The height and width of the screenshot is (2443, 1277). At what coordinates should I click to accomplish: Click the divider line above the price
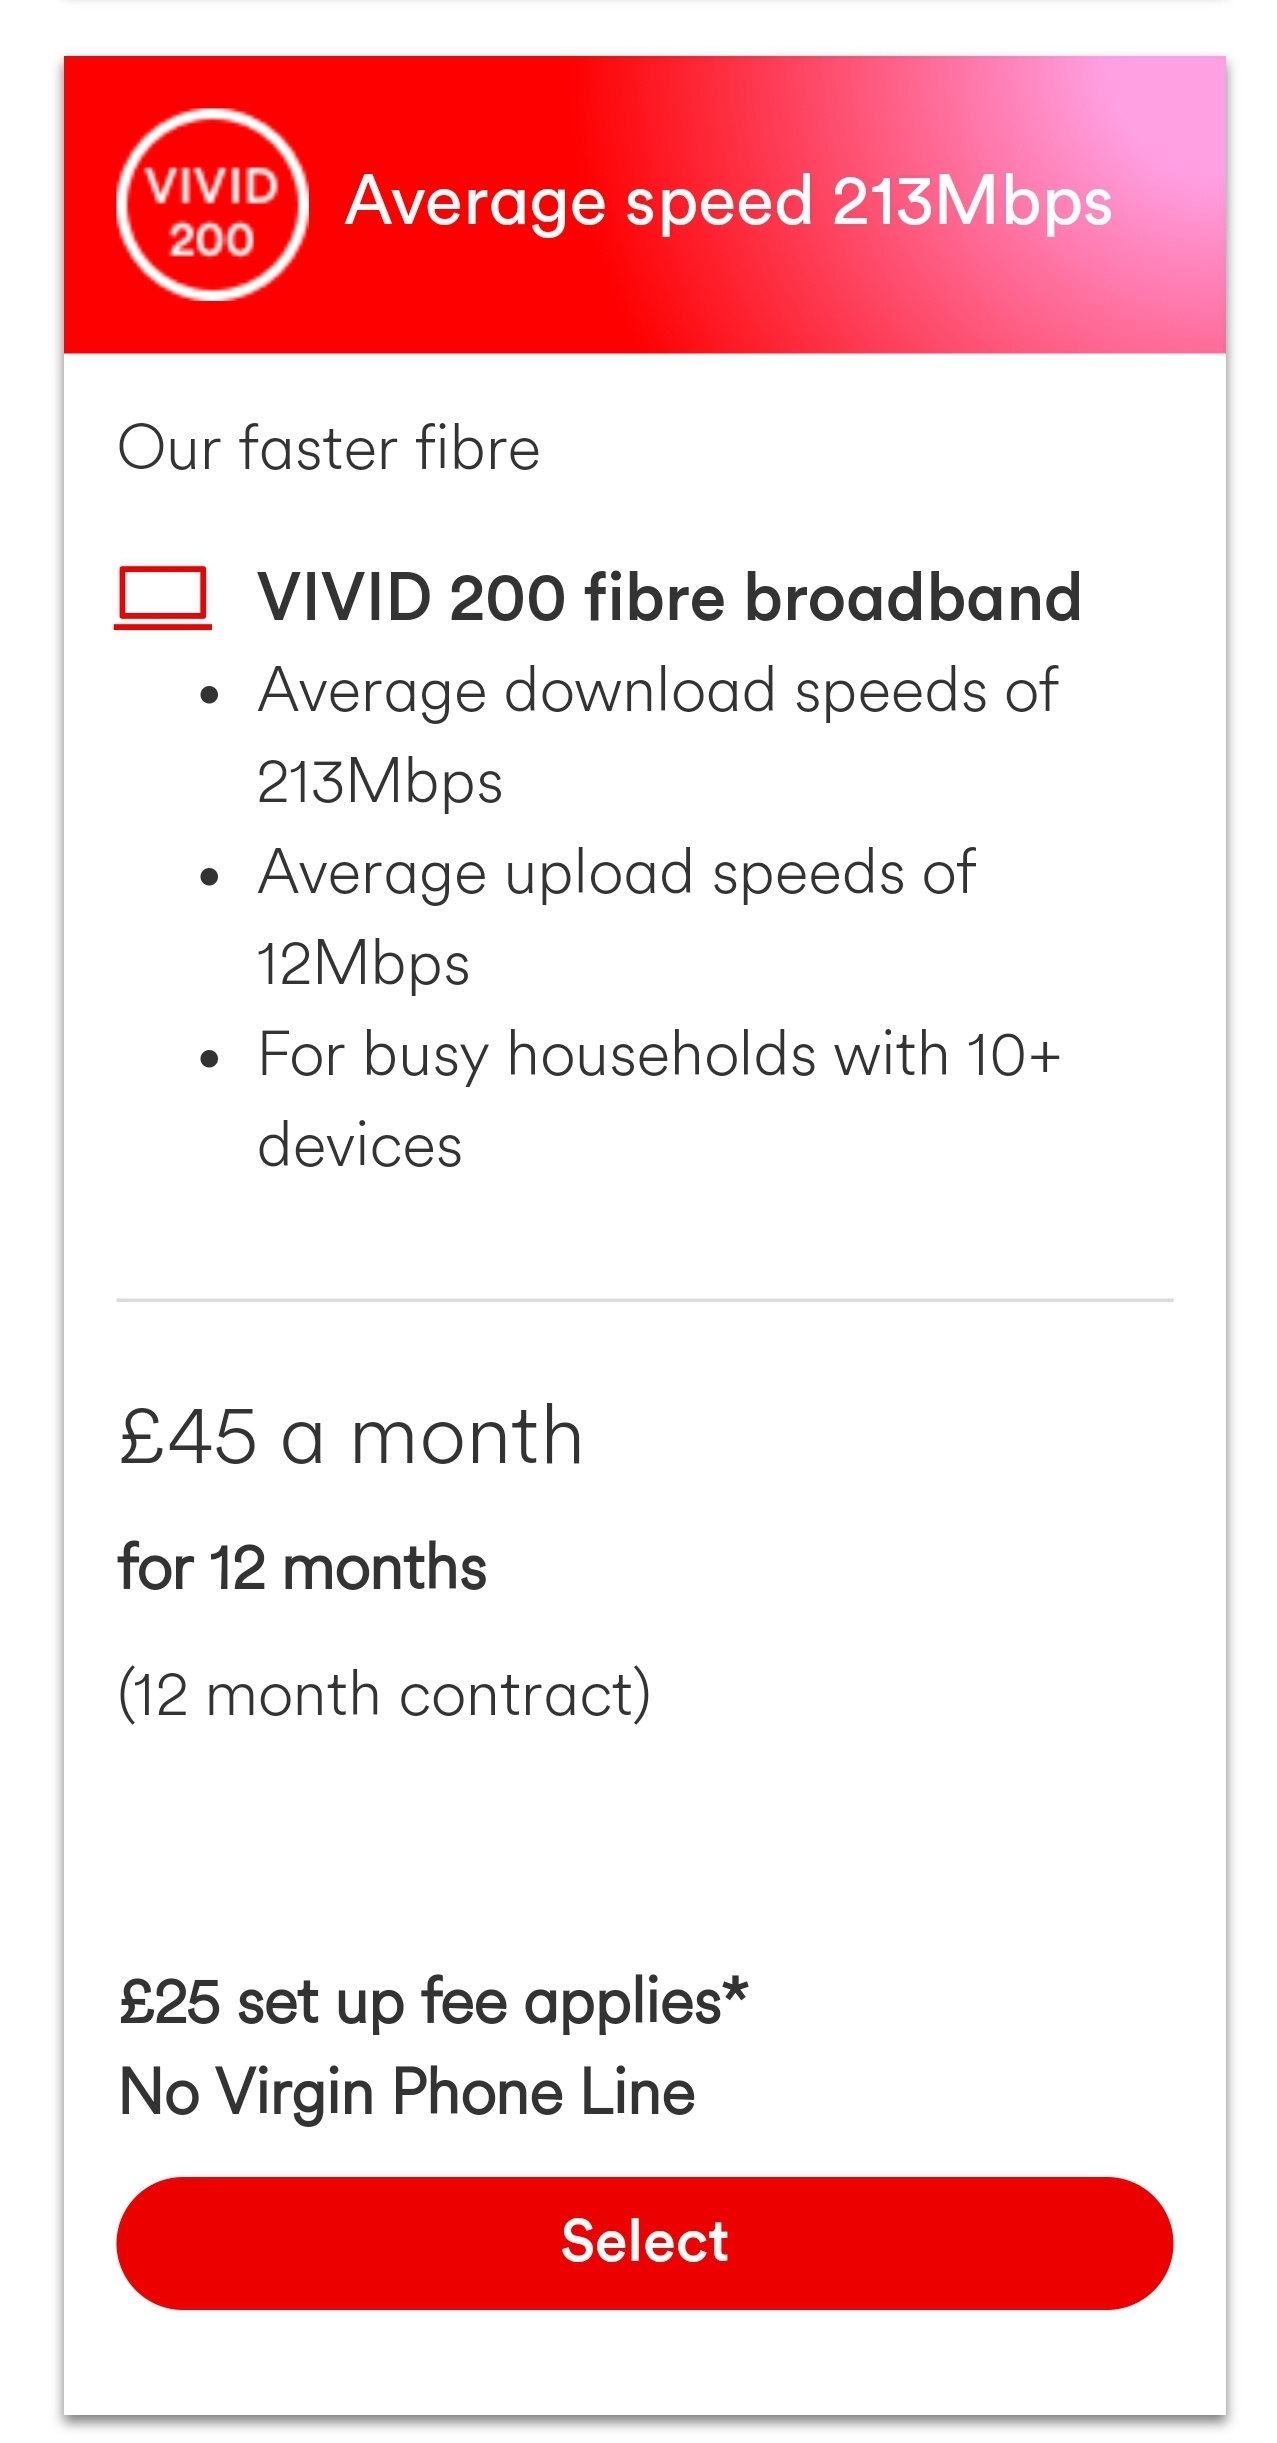[644, 1300]
